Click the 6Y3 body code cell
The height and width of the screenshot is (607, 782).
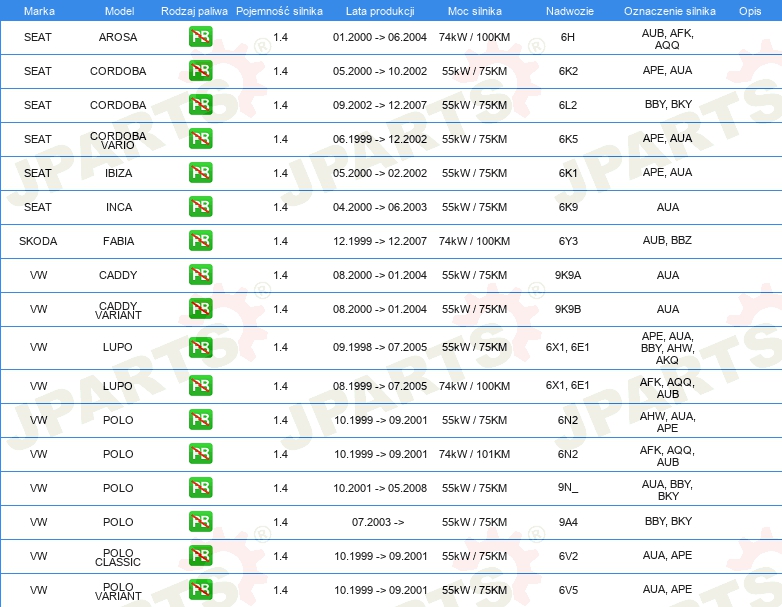tap(568, 241)
